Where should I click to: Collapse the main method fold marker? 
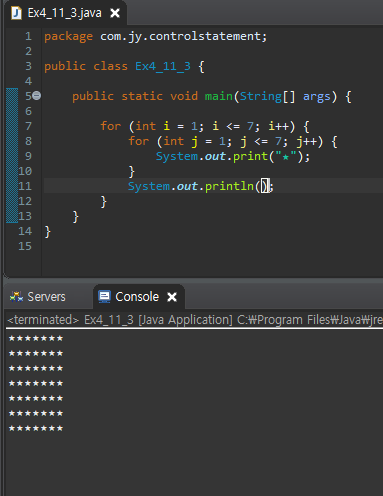37,96
